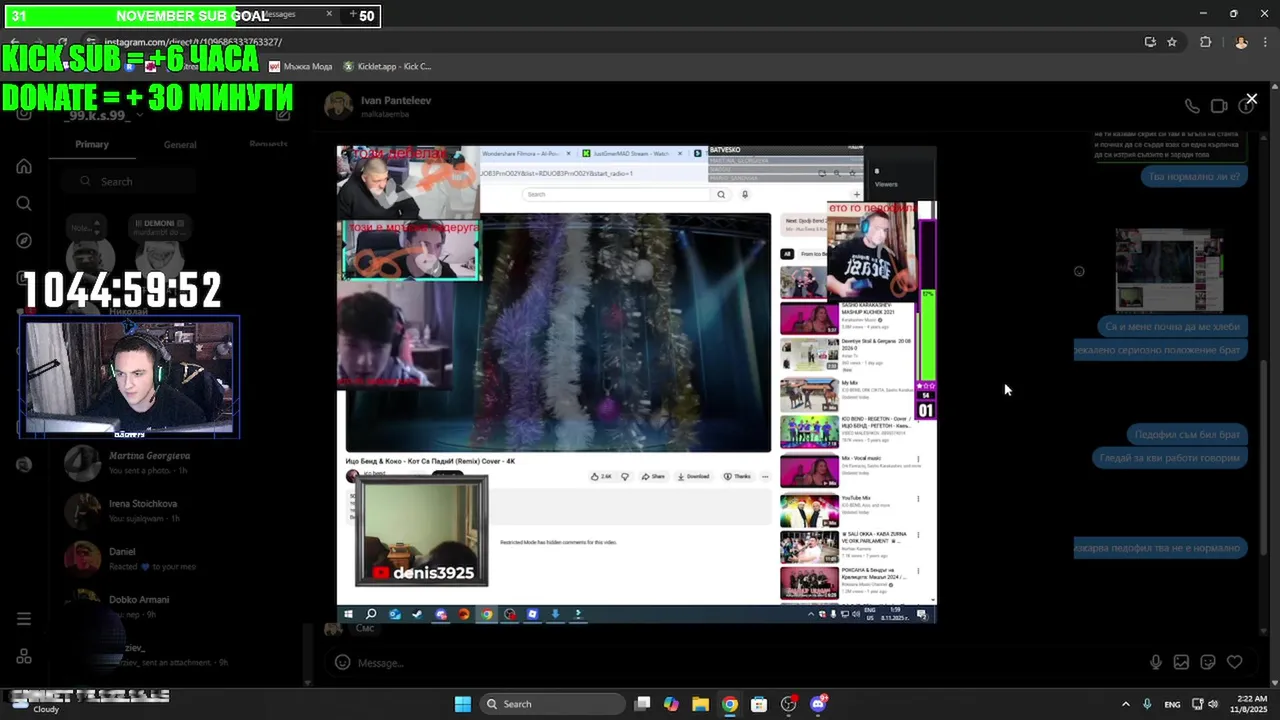
Task: Open the Daniel conversation
Action: (180, 558)
